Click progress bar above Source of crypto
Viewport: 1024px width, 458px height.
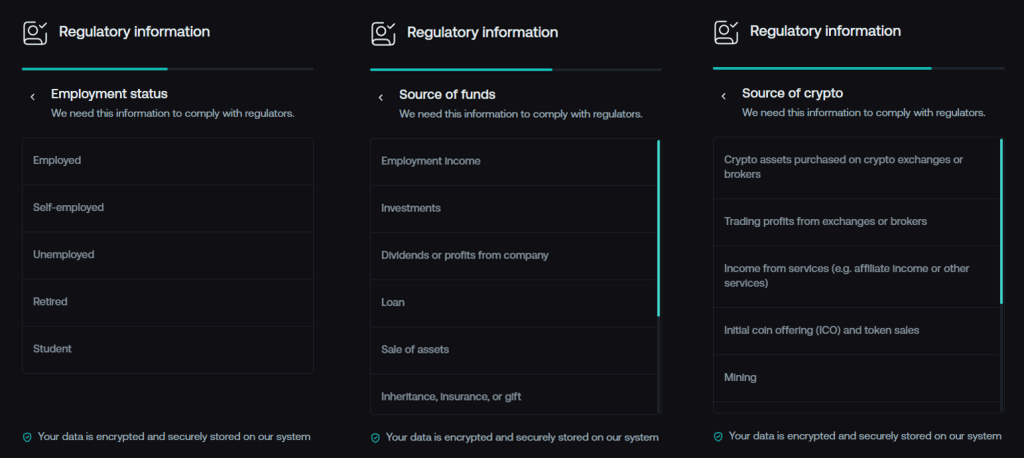click(859, 68)
